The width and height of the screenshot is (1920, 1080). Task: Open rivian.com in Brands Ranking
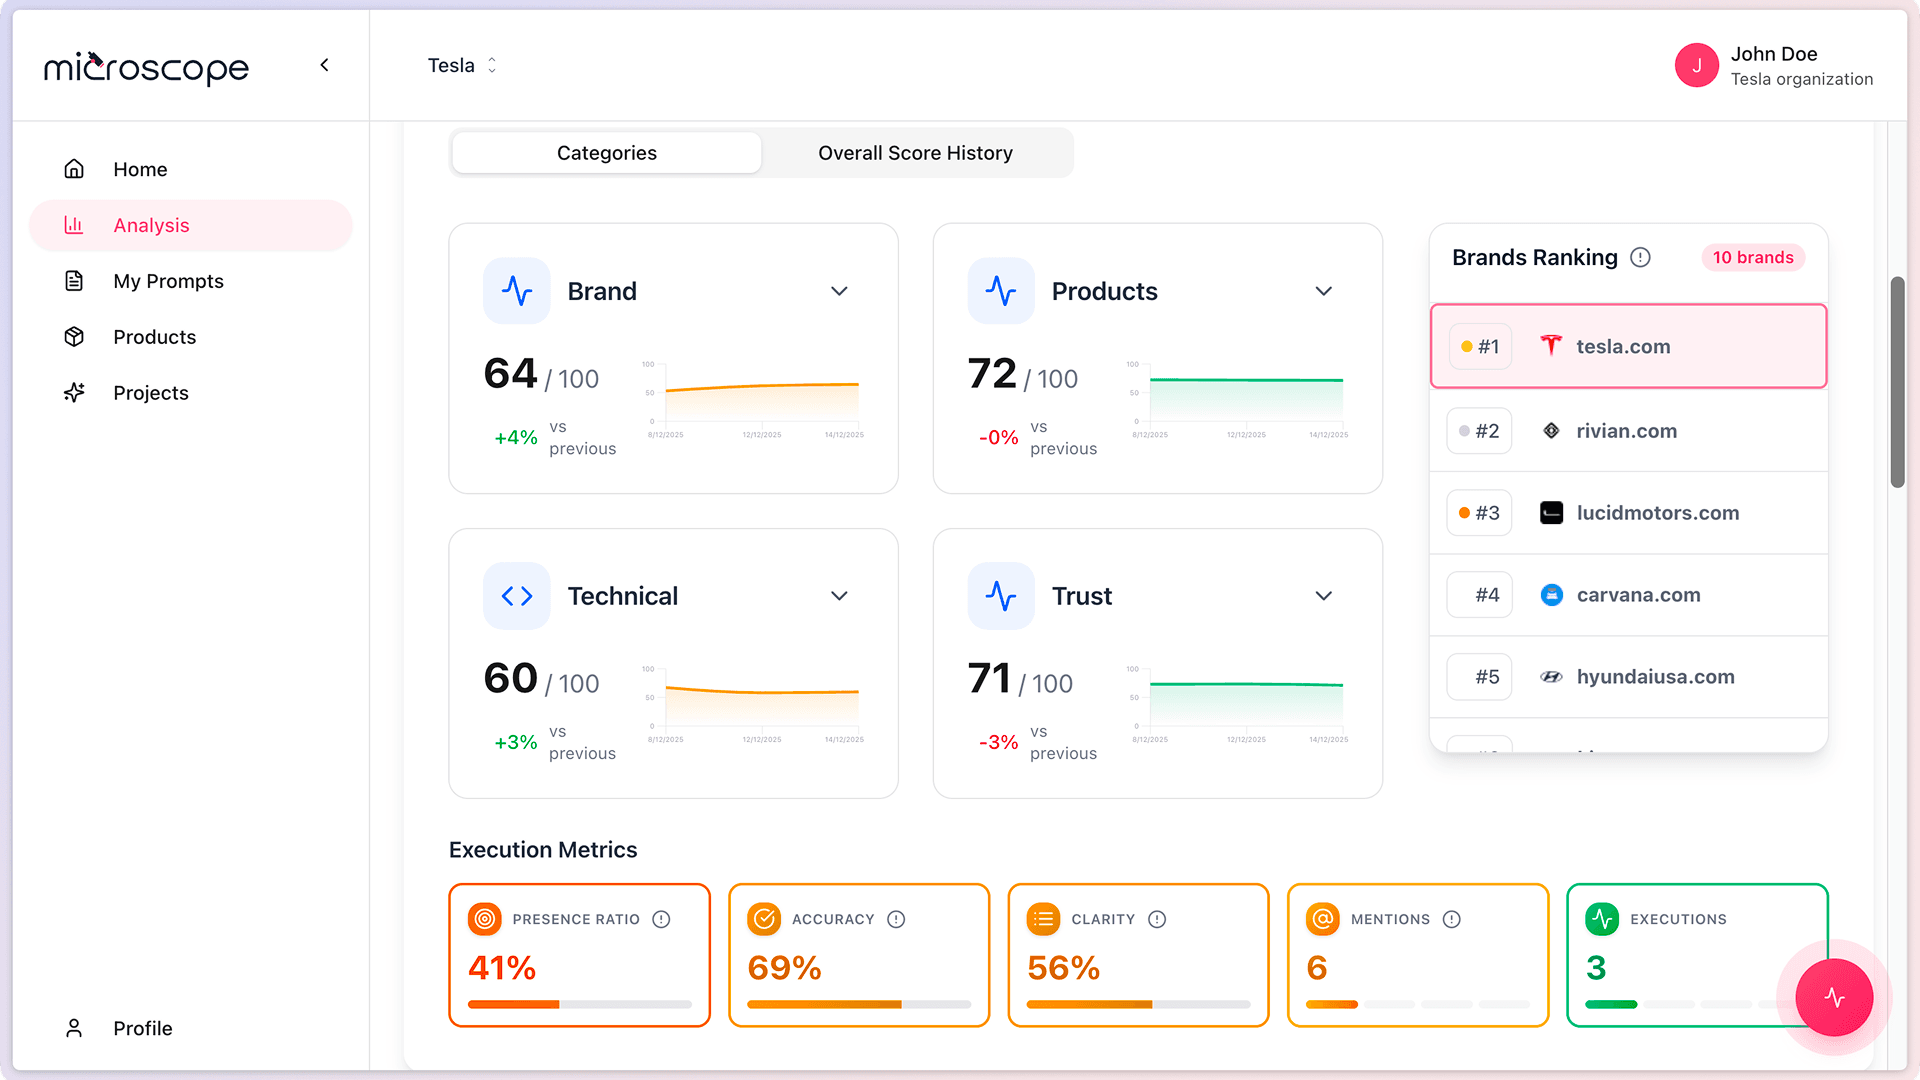(1628, 430)
